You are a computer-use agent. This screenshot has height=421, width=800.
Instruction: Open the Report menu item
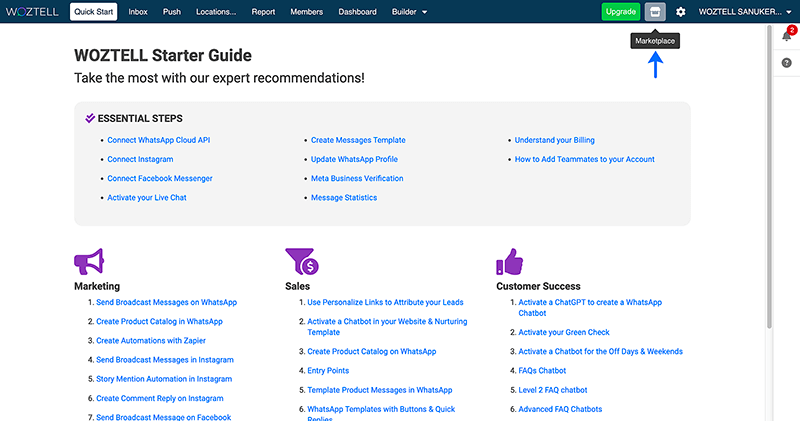coord(263,12)
